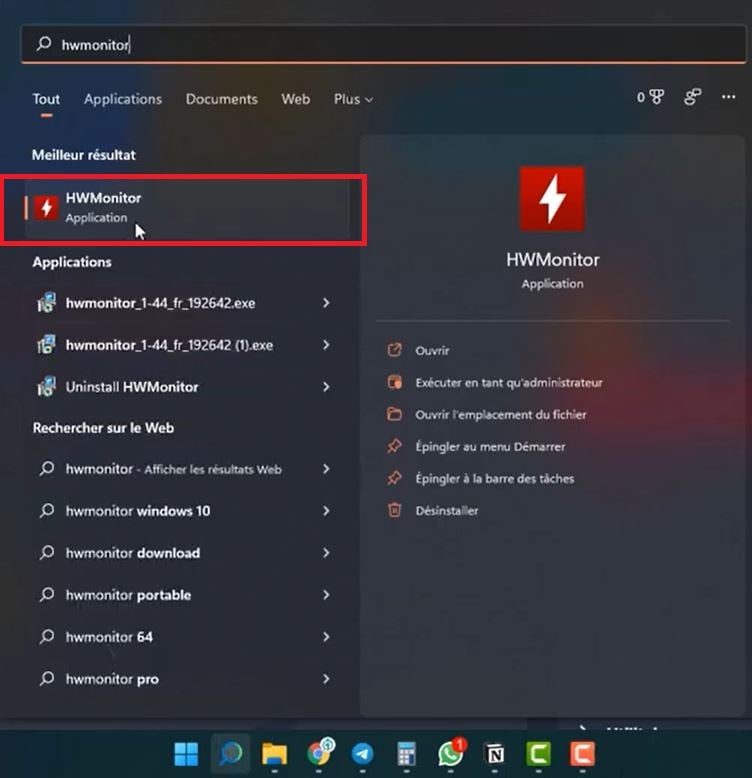The image size is (752, 778).
Task: Click Ouvrir l'emplacement du fichier
Action: tap(501, 415)
